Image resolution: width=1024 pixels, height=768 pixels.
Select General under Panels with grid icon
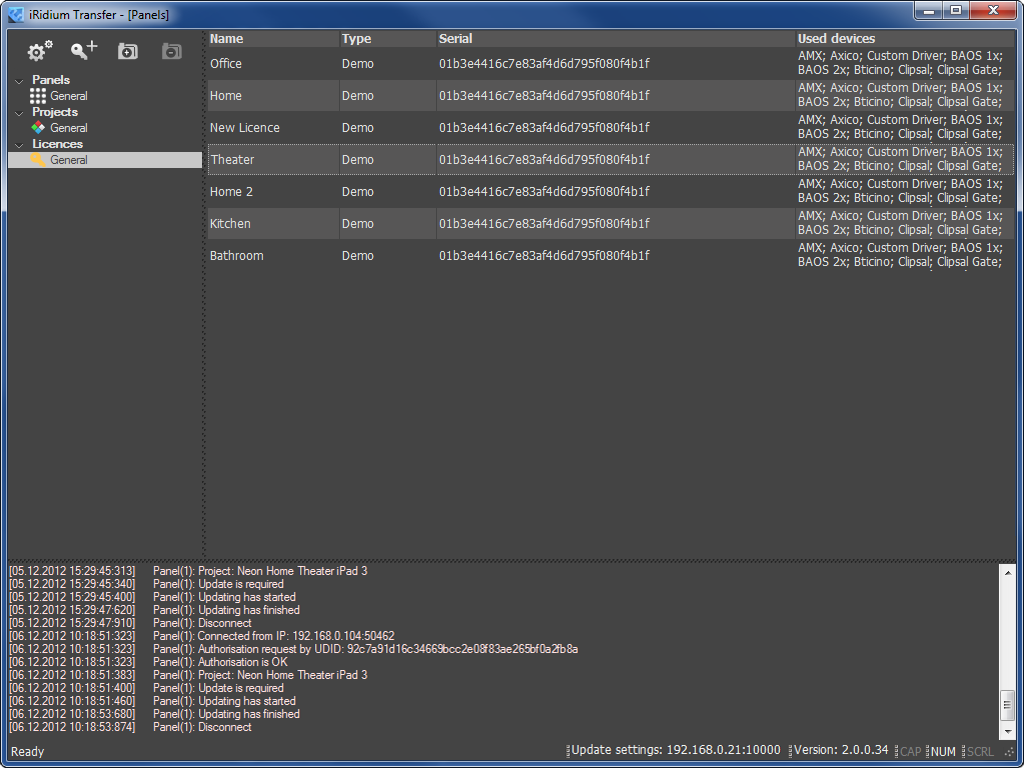point(68,96)
